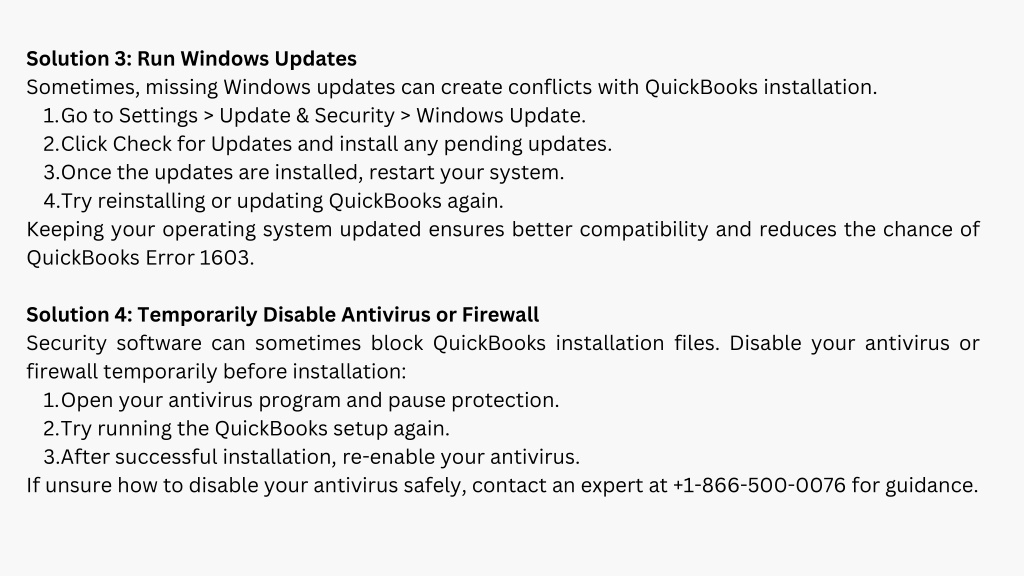This screenshot has width=1024, height=576.
Task: Click the "Solution 3: Run Windows Updates" heading
Action: pyautogui.click(x=191, y=58)
